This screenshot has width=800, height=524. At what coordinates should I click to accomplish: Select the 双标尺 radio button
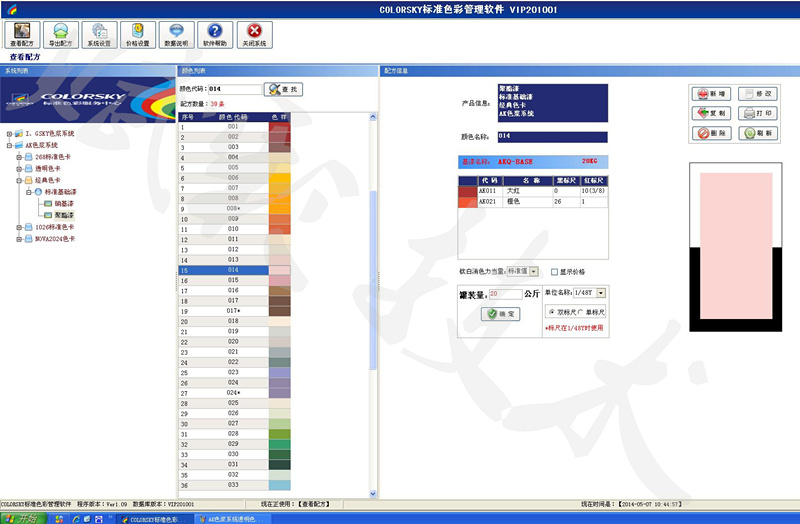tap(552, 312)
